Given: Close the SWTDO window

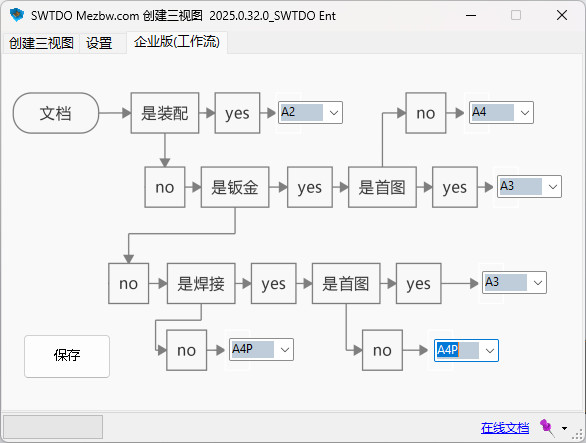Looking at the screenshot, I should coord(562,15).
